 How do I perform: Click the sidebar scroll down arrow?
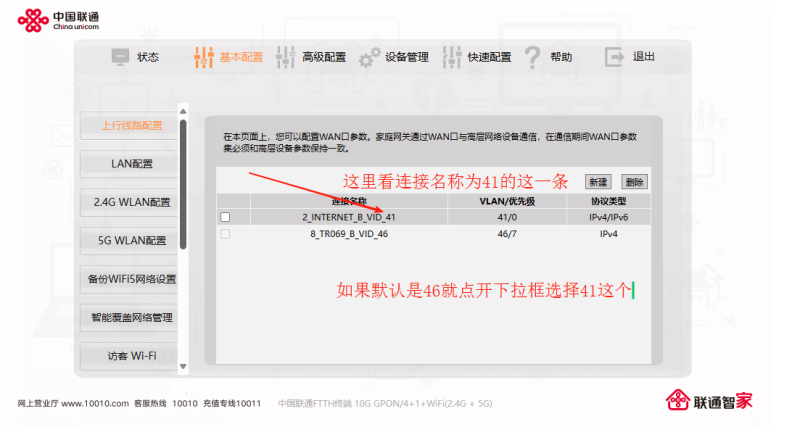[183, 366]
